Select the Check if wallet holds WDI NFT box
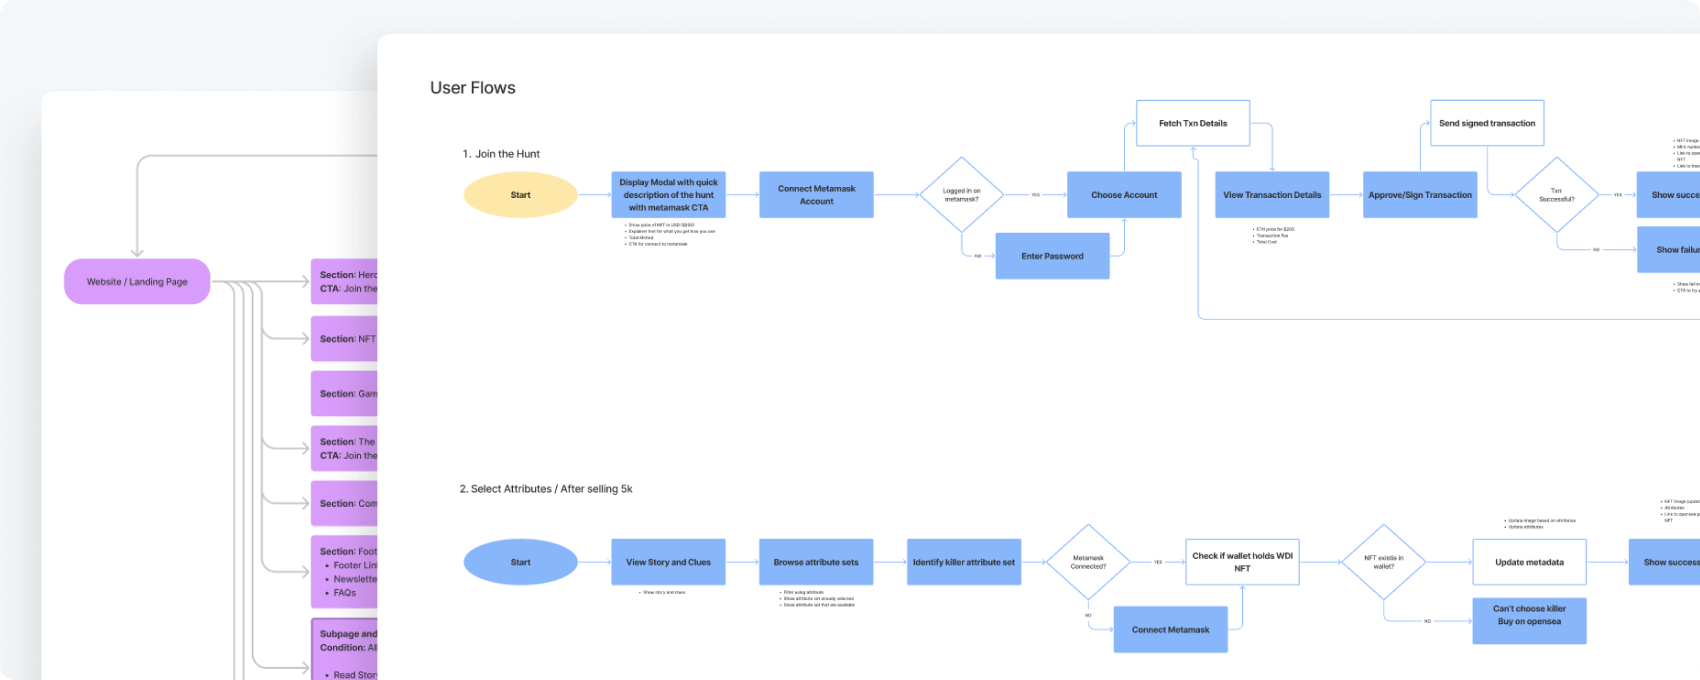1700x680 pixels. click(1242, 562)
